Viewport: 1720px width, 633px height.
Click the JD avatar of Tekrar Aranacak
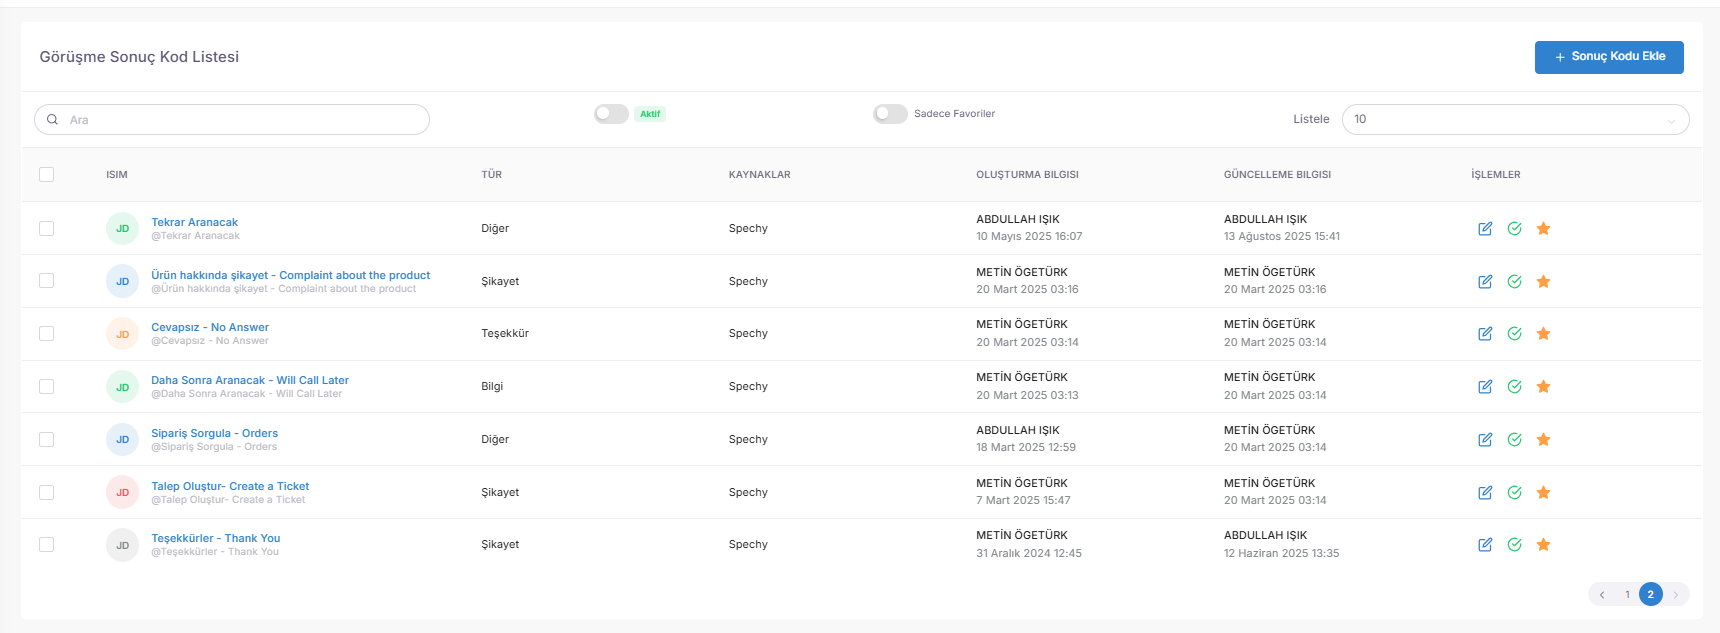pyautogui.click(x=122, y=229)
